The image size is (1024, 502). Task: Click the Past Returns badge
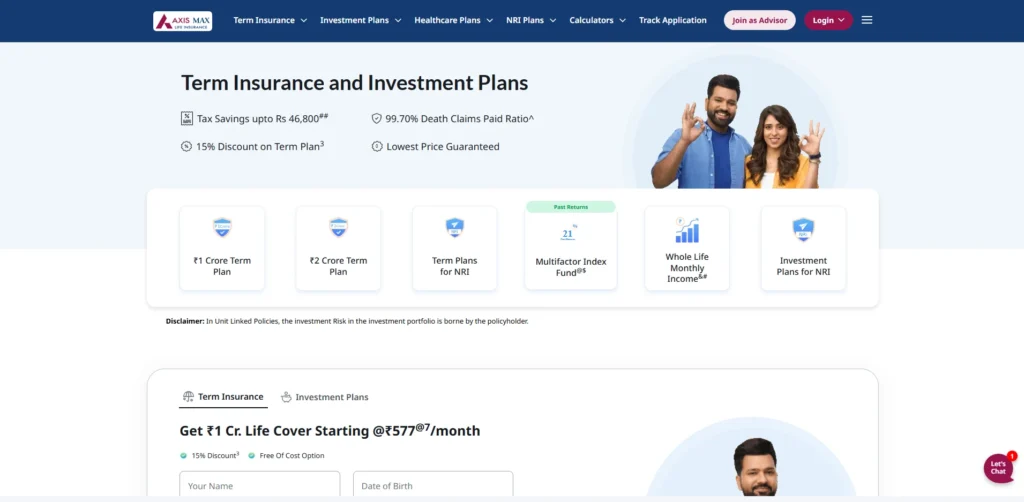click(571, 207)
